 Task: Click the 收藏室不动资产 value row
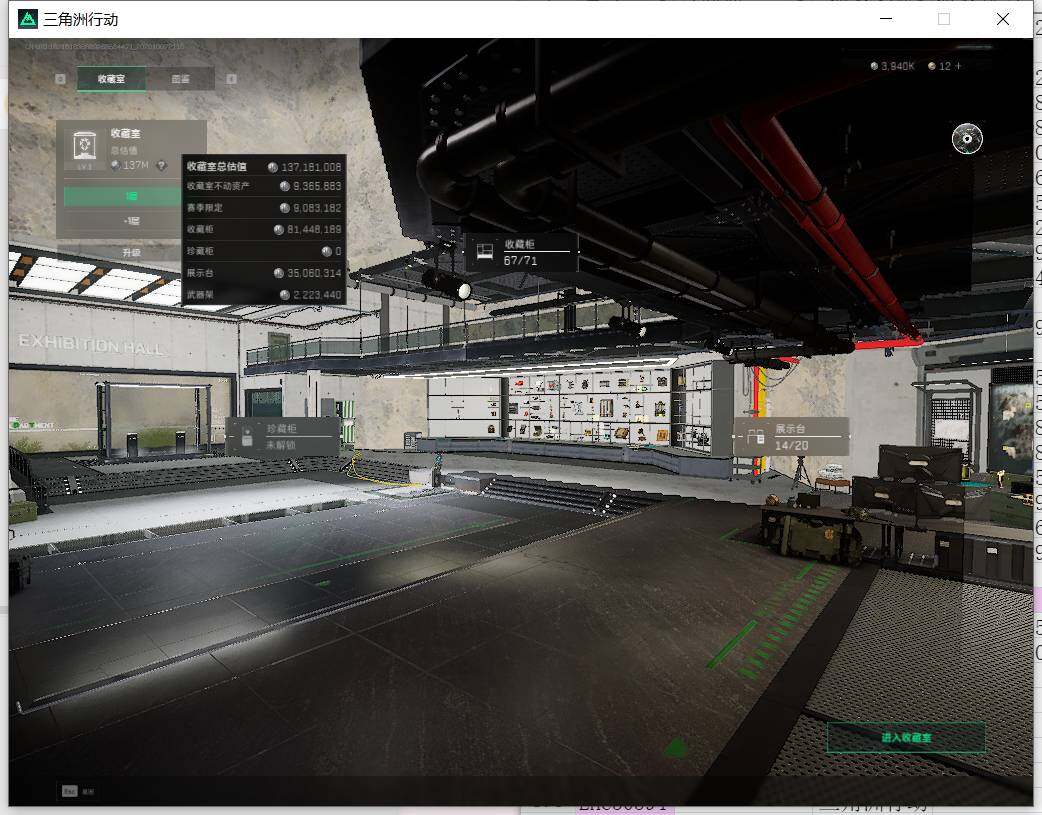tap(264, 186)
